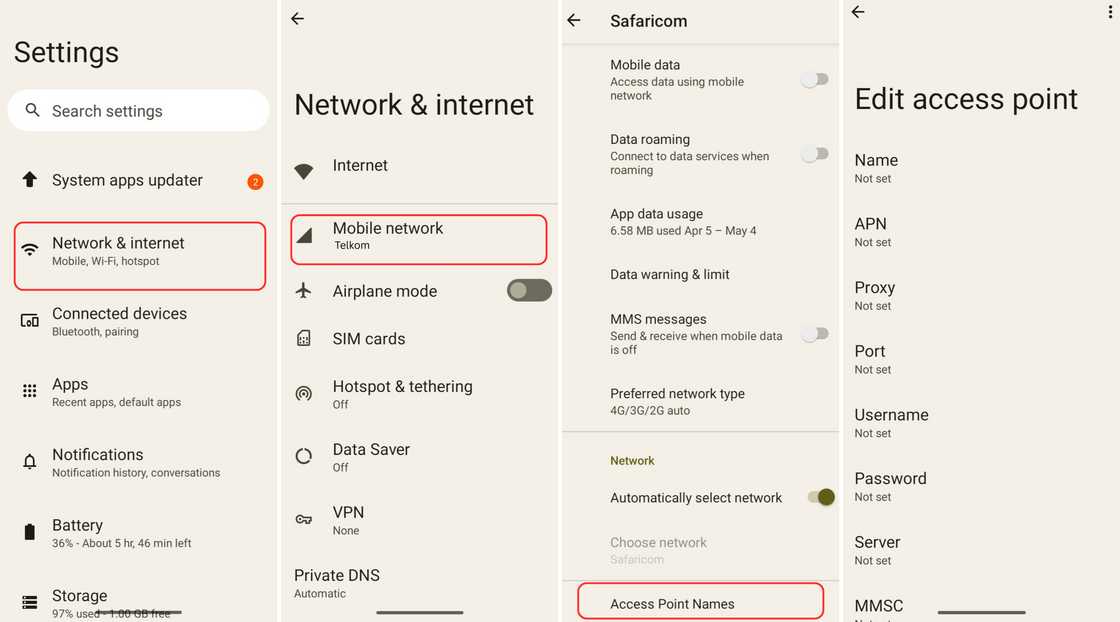
Task: Open the Network & internet settings entry
Action: pos(140,256)
